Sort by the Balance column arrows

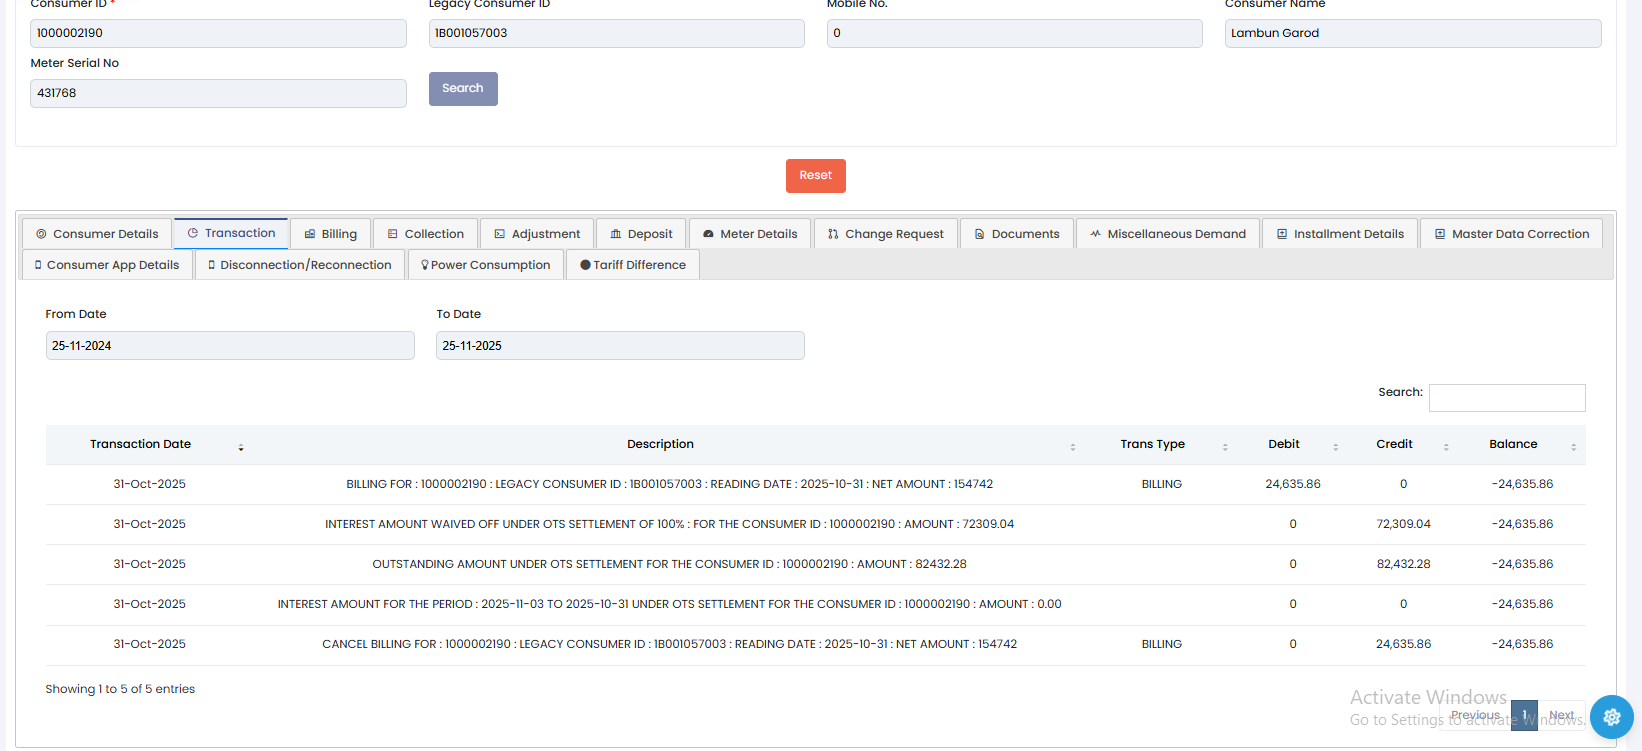[x=1573, y=447]
